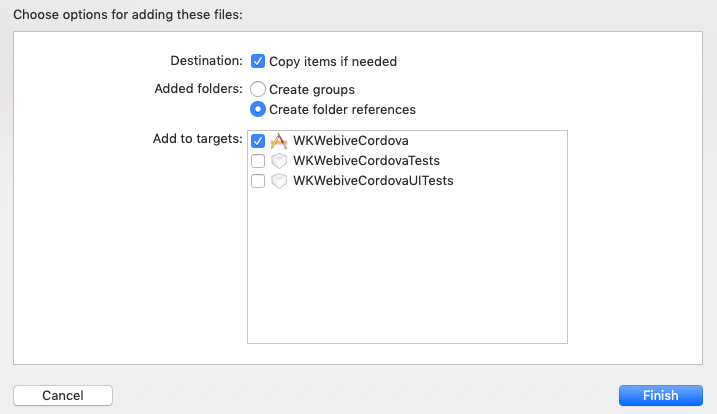Click the "Create groups" label text

312,89
